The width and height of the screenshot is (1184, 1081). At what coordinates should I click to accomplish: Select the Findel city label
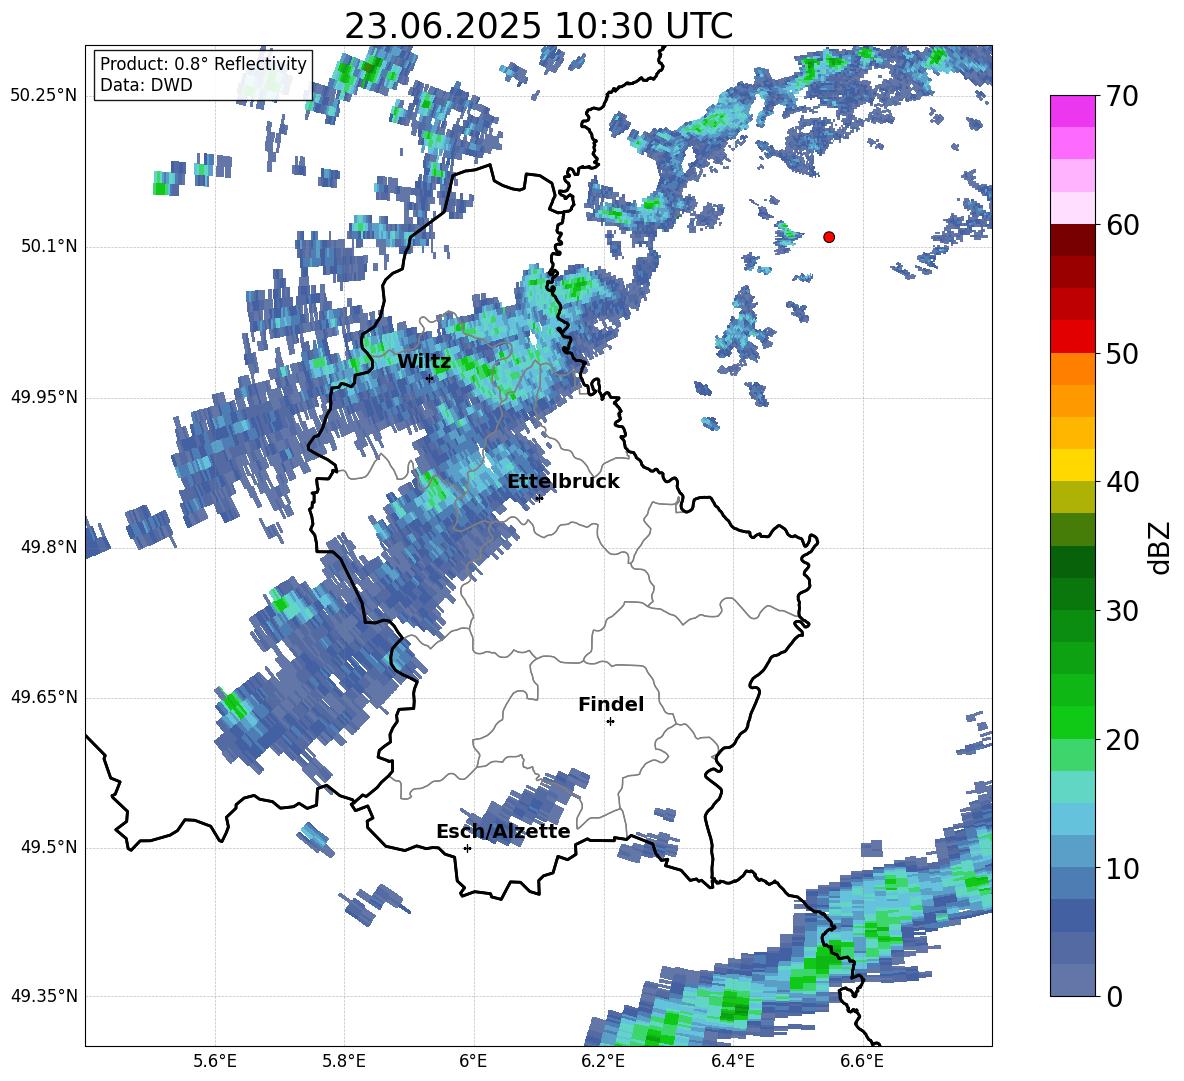[x=611, y=705]
